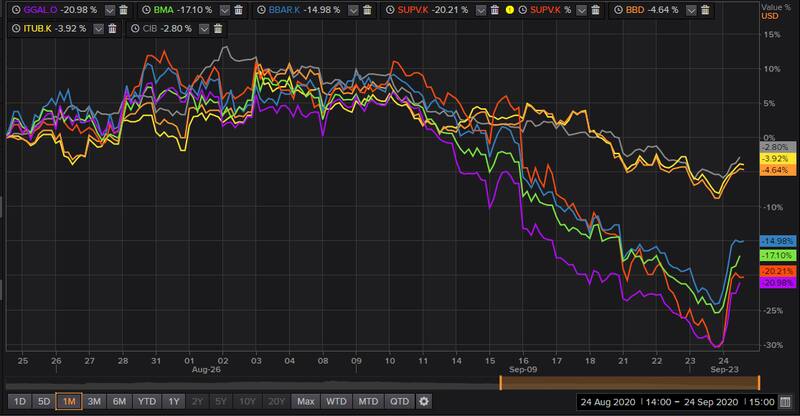Click the 6M range button
800x416 pixels.
tap(120, 402)
